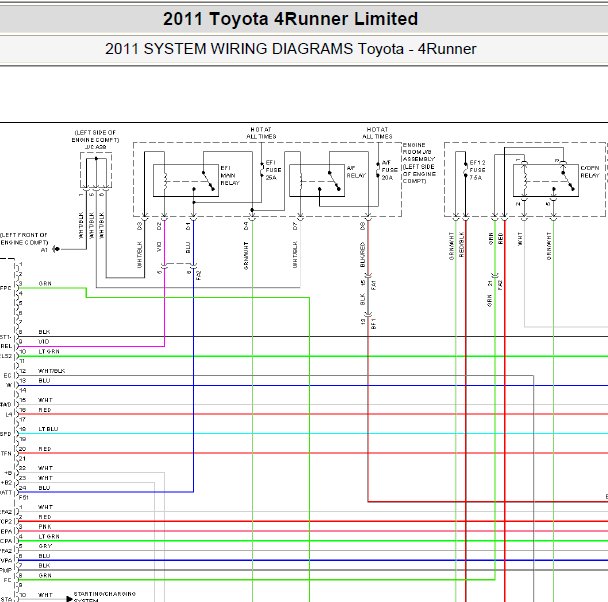
Task: Select VIO label at pin 9
Action: [x=44, y=342]
